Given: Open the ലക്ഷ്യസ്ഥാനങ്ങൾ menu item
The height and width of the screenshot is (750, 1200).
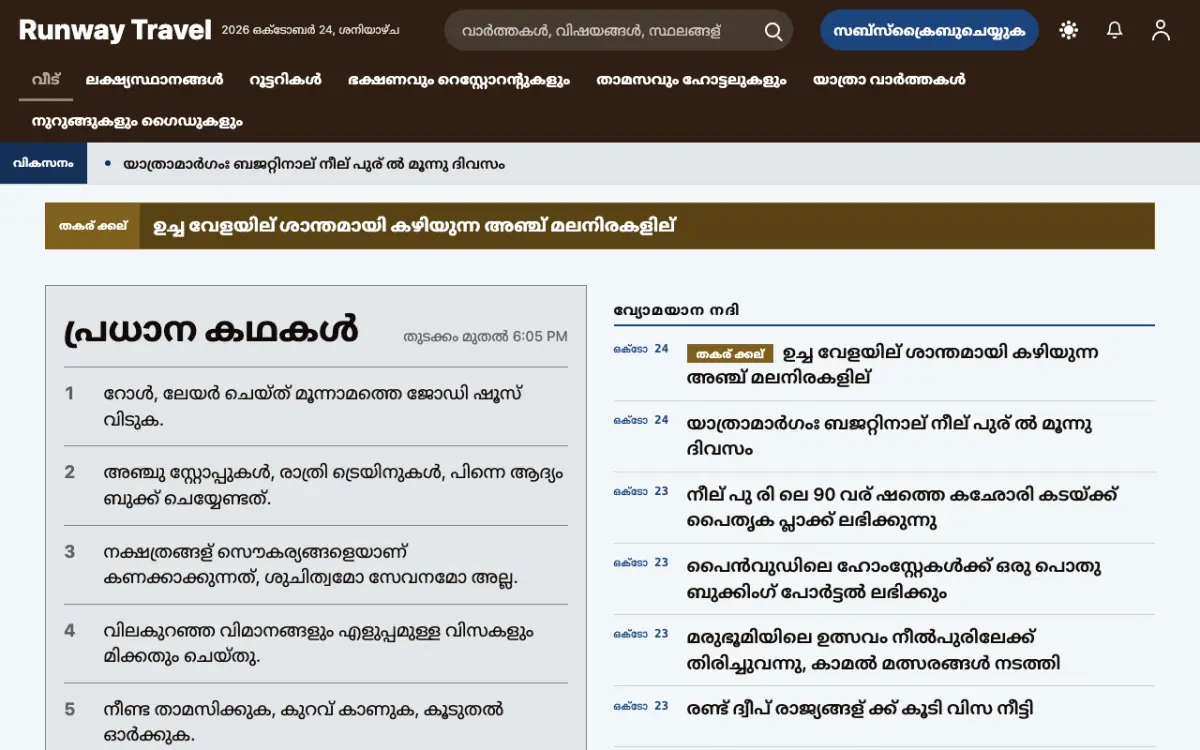Looking at the screenshot, I should click(x=154, y=80).
